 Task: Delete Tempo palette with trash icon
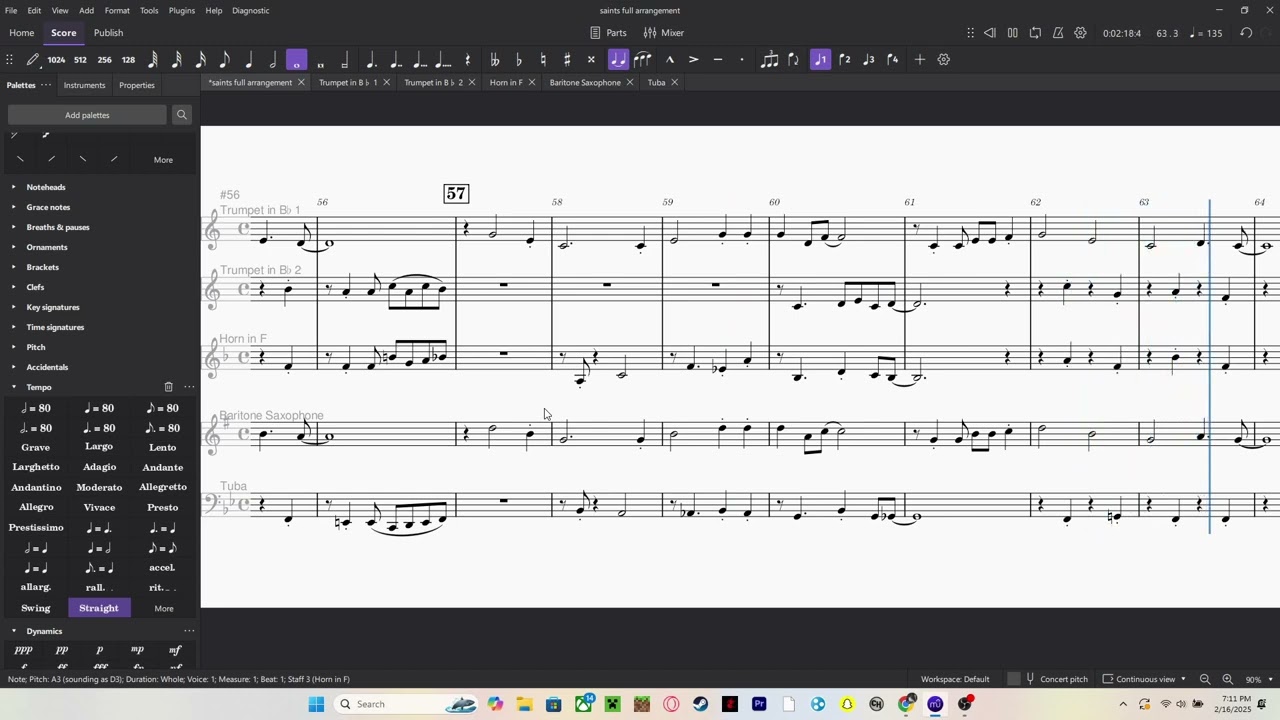(x=168, y=387)
